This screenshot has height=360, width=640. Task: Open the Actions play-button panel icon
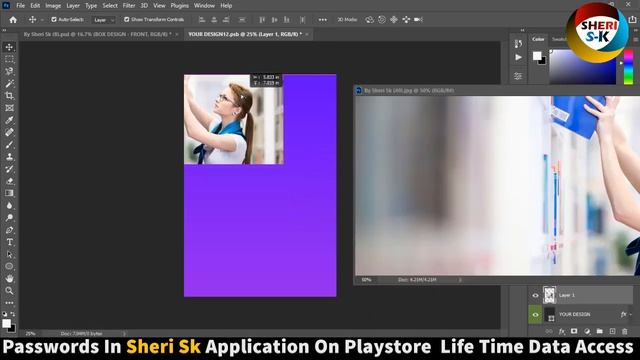pos(518,57)
